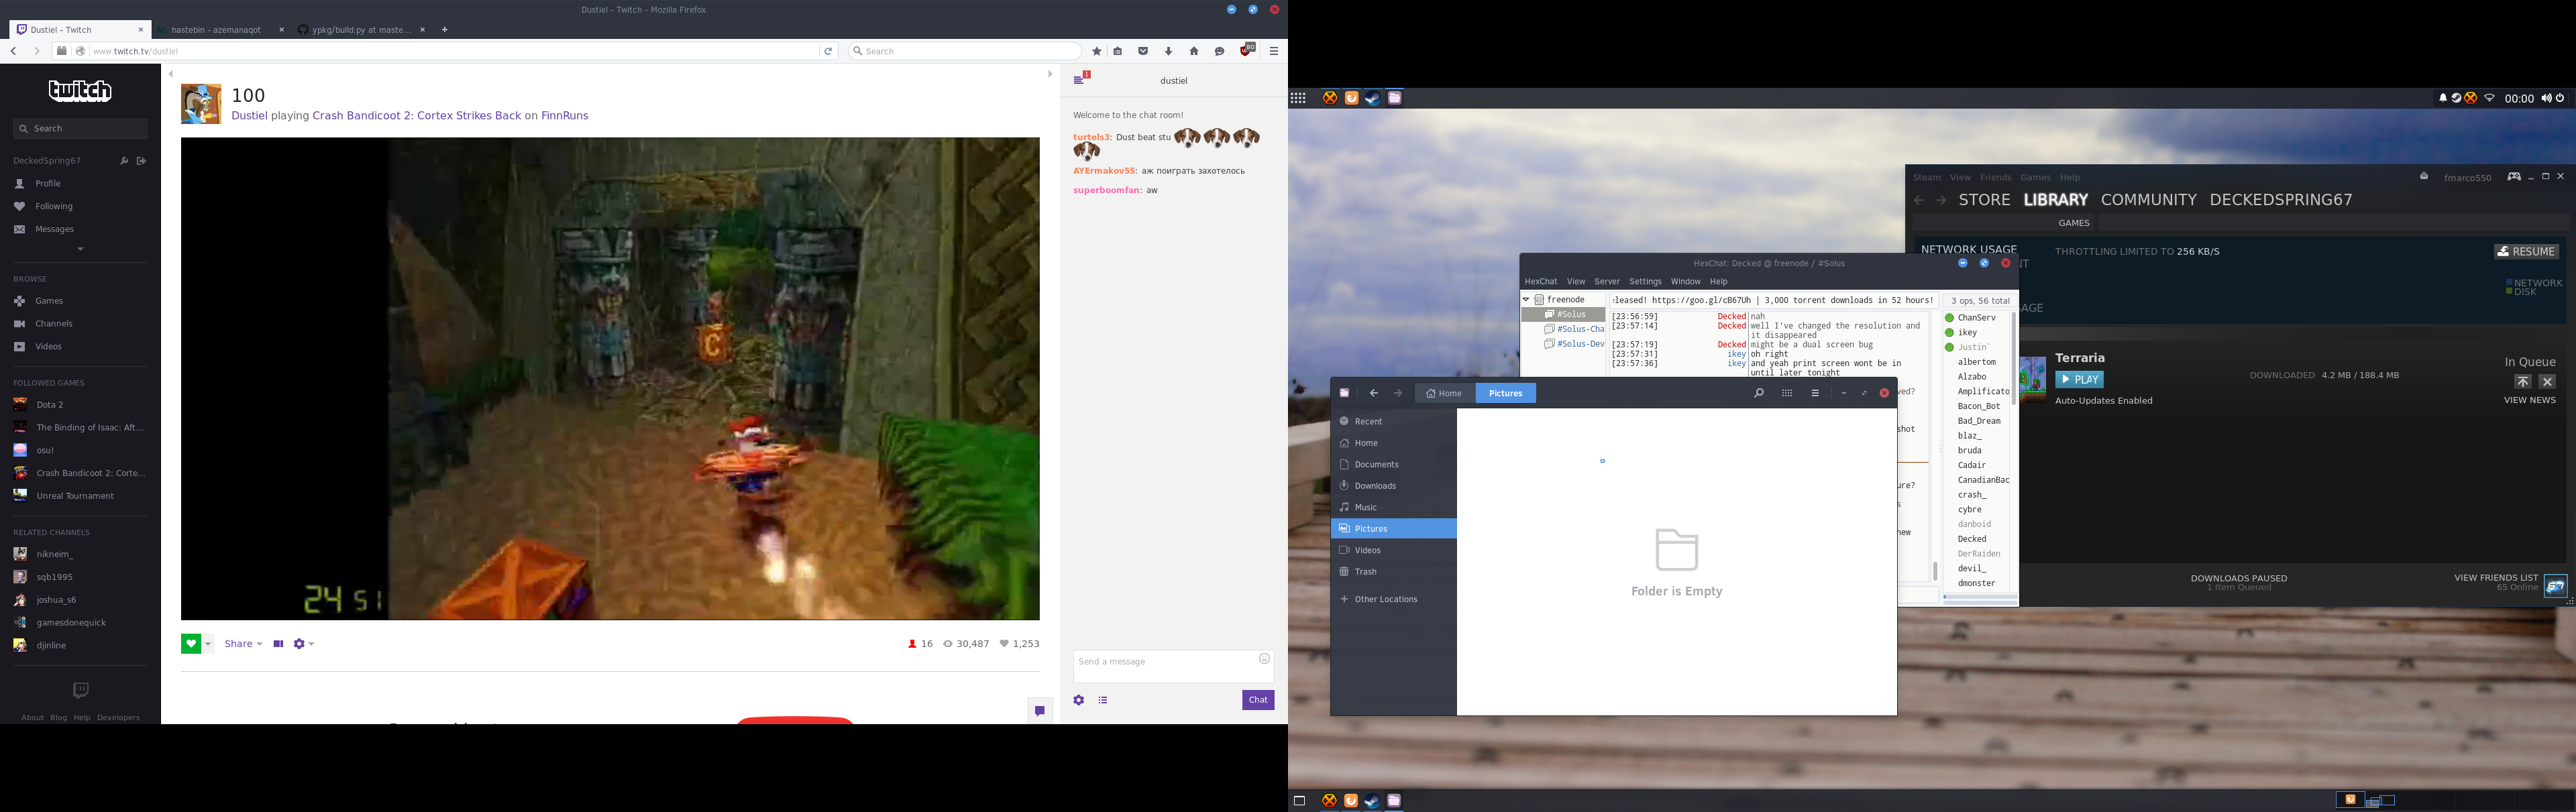
Task: Go back in the Files window
Action: coord(1374,394)
